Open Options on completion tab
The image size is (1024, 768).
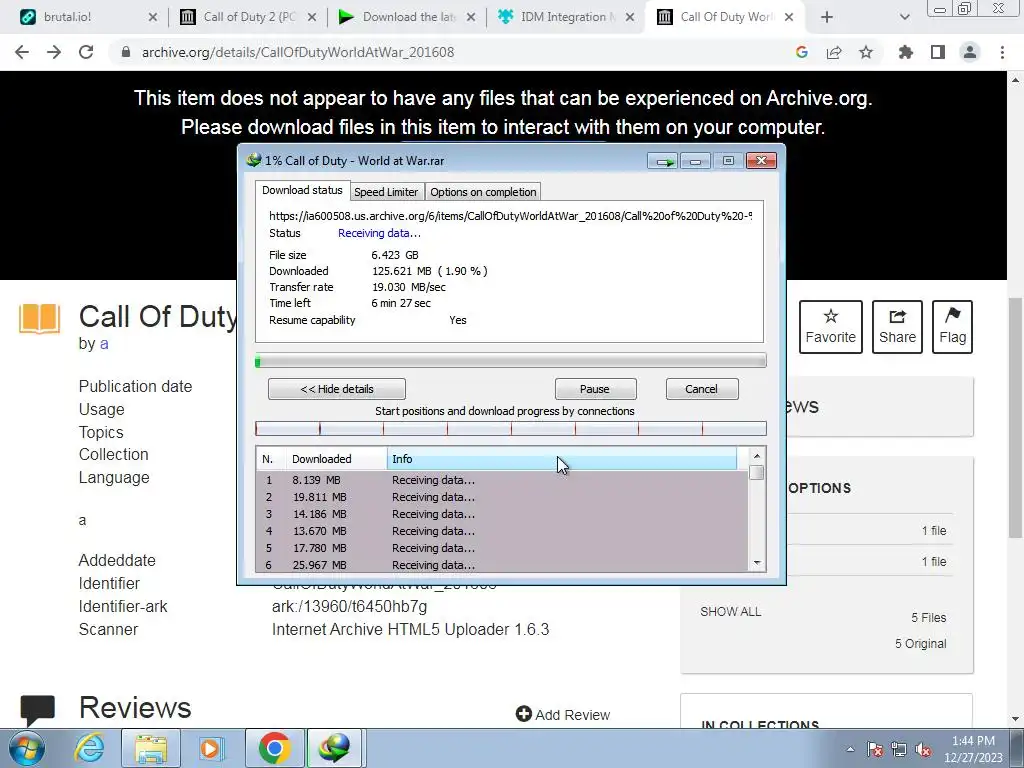point(483,192)
